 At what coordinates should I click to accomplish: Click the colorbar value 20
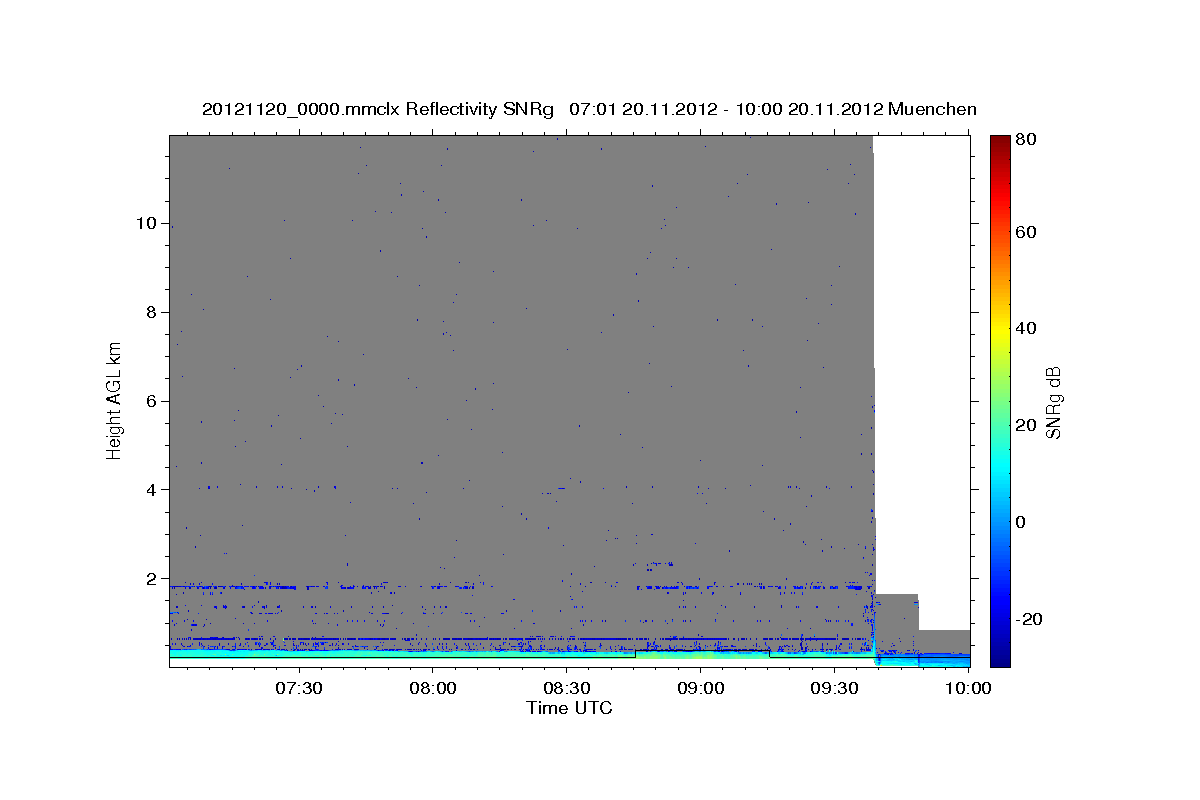1028,425
